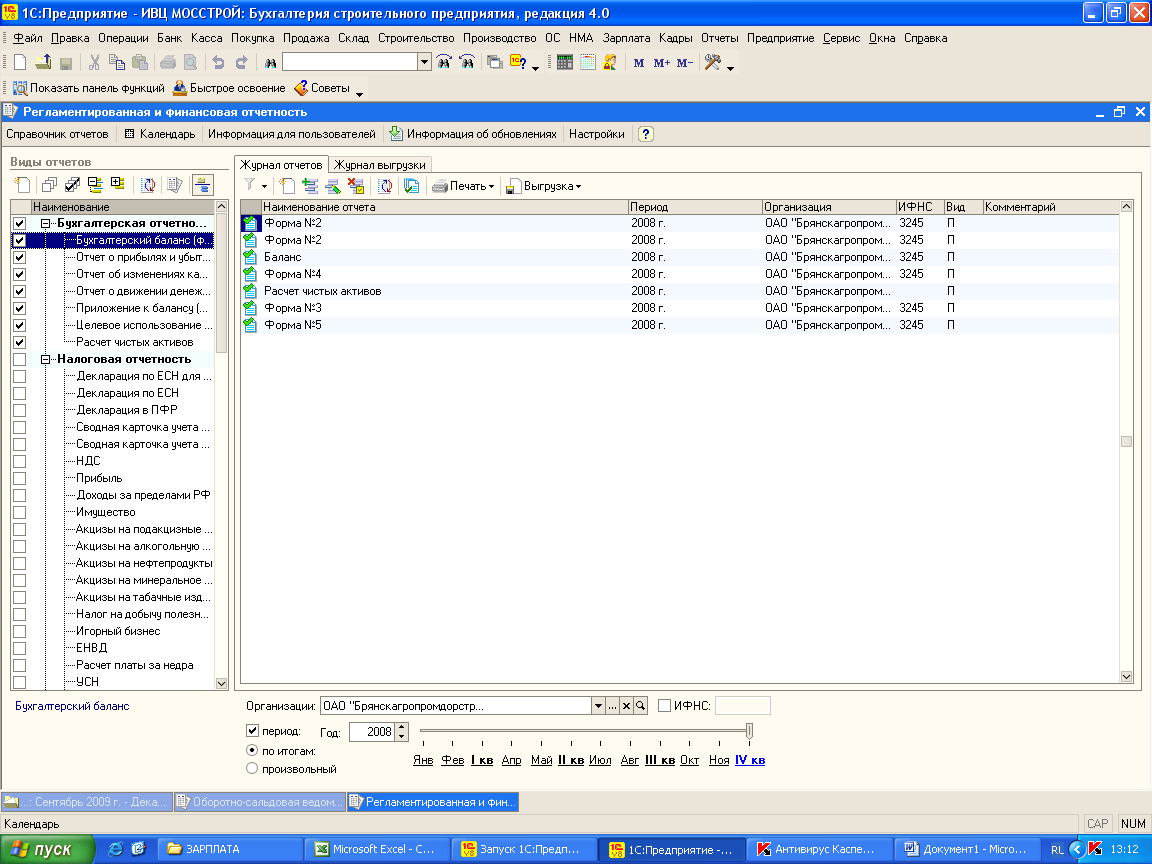Open the calculator icon in main toolbar

point(564,62)
